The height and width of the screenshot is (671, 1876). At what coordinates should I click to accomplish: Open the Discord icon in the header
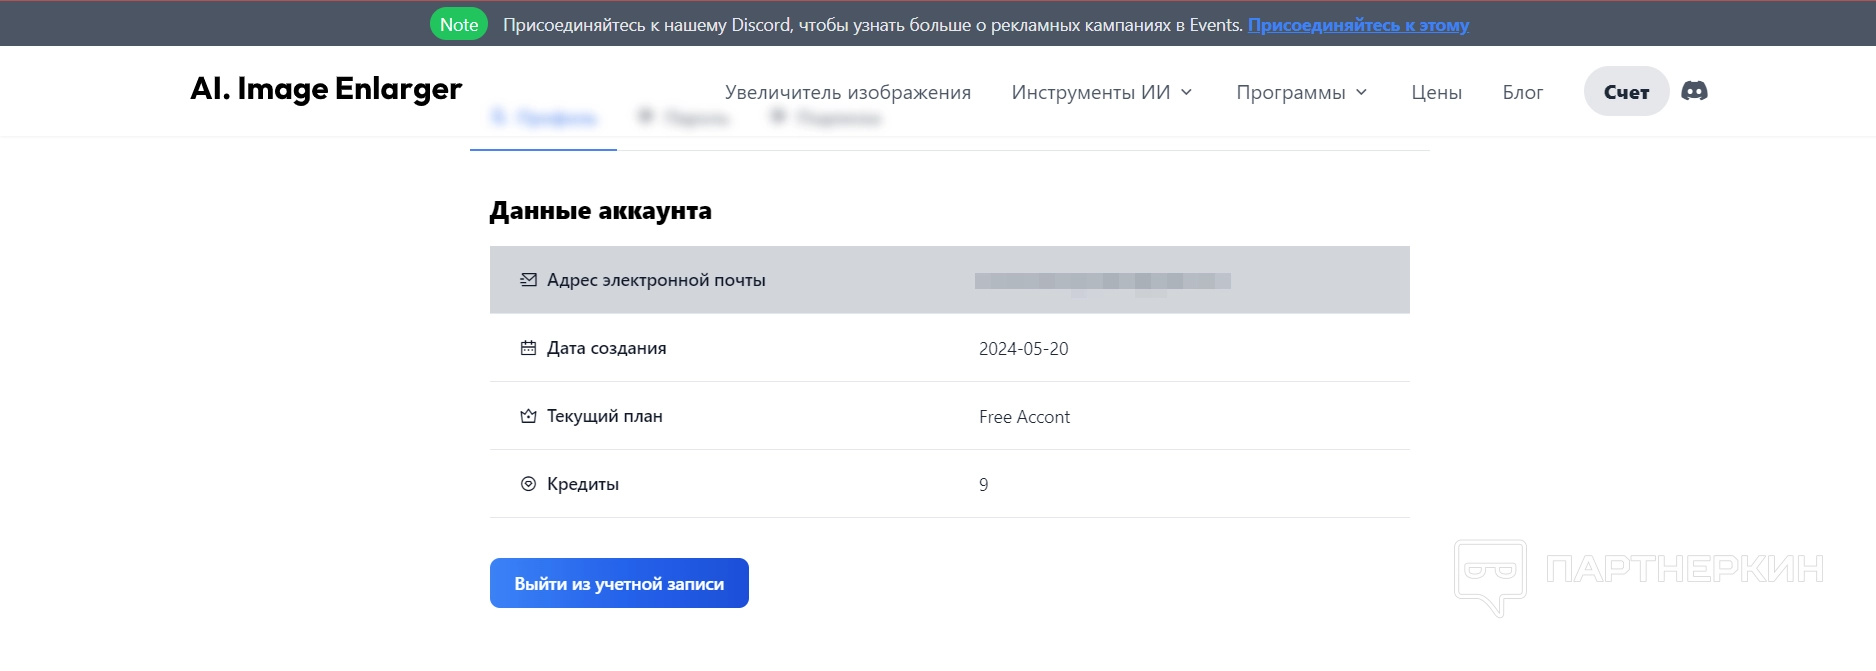[1694, 91]
